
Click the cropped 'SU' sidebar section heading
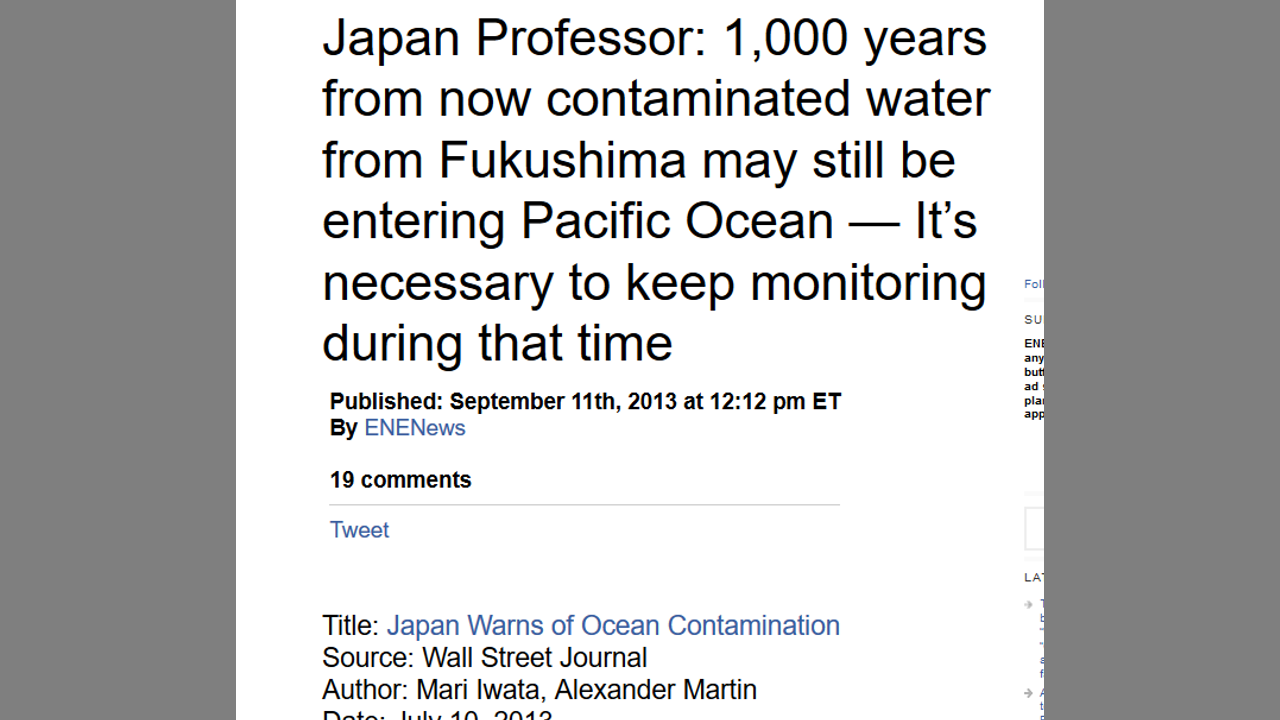1033,320
